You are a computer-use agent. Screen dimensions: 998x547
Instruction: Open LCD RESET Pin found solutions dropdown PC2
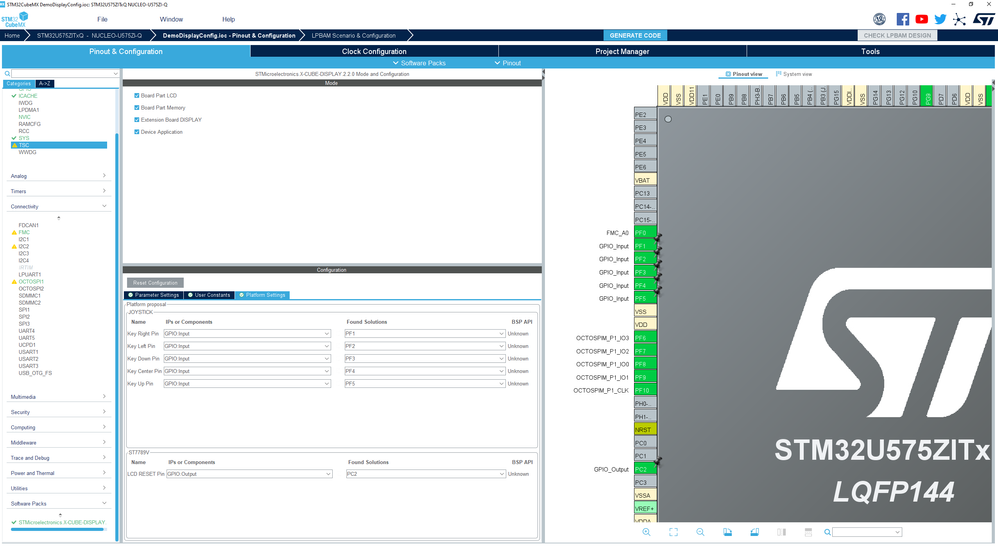[426, 474]
